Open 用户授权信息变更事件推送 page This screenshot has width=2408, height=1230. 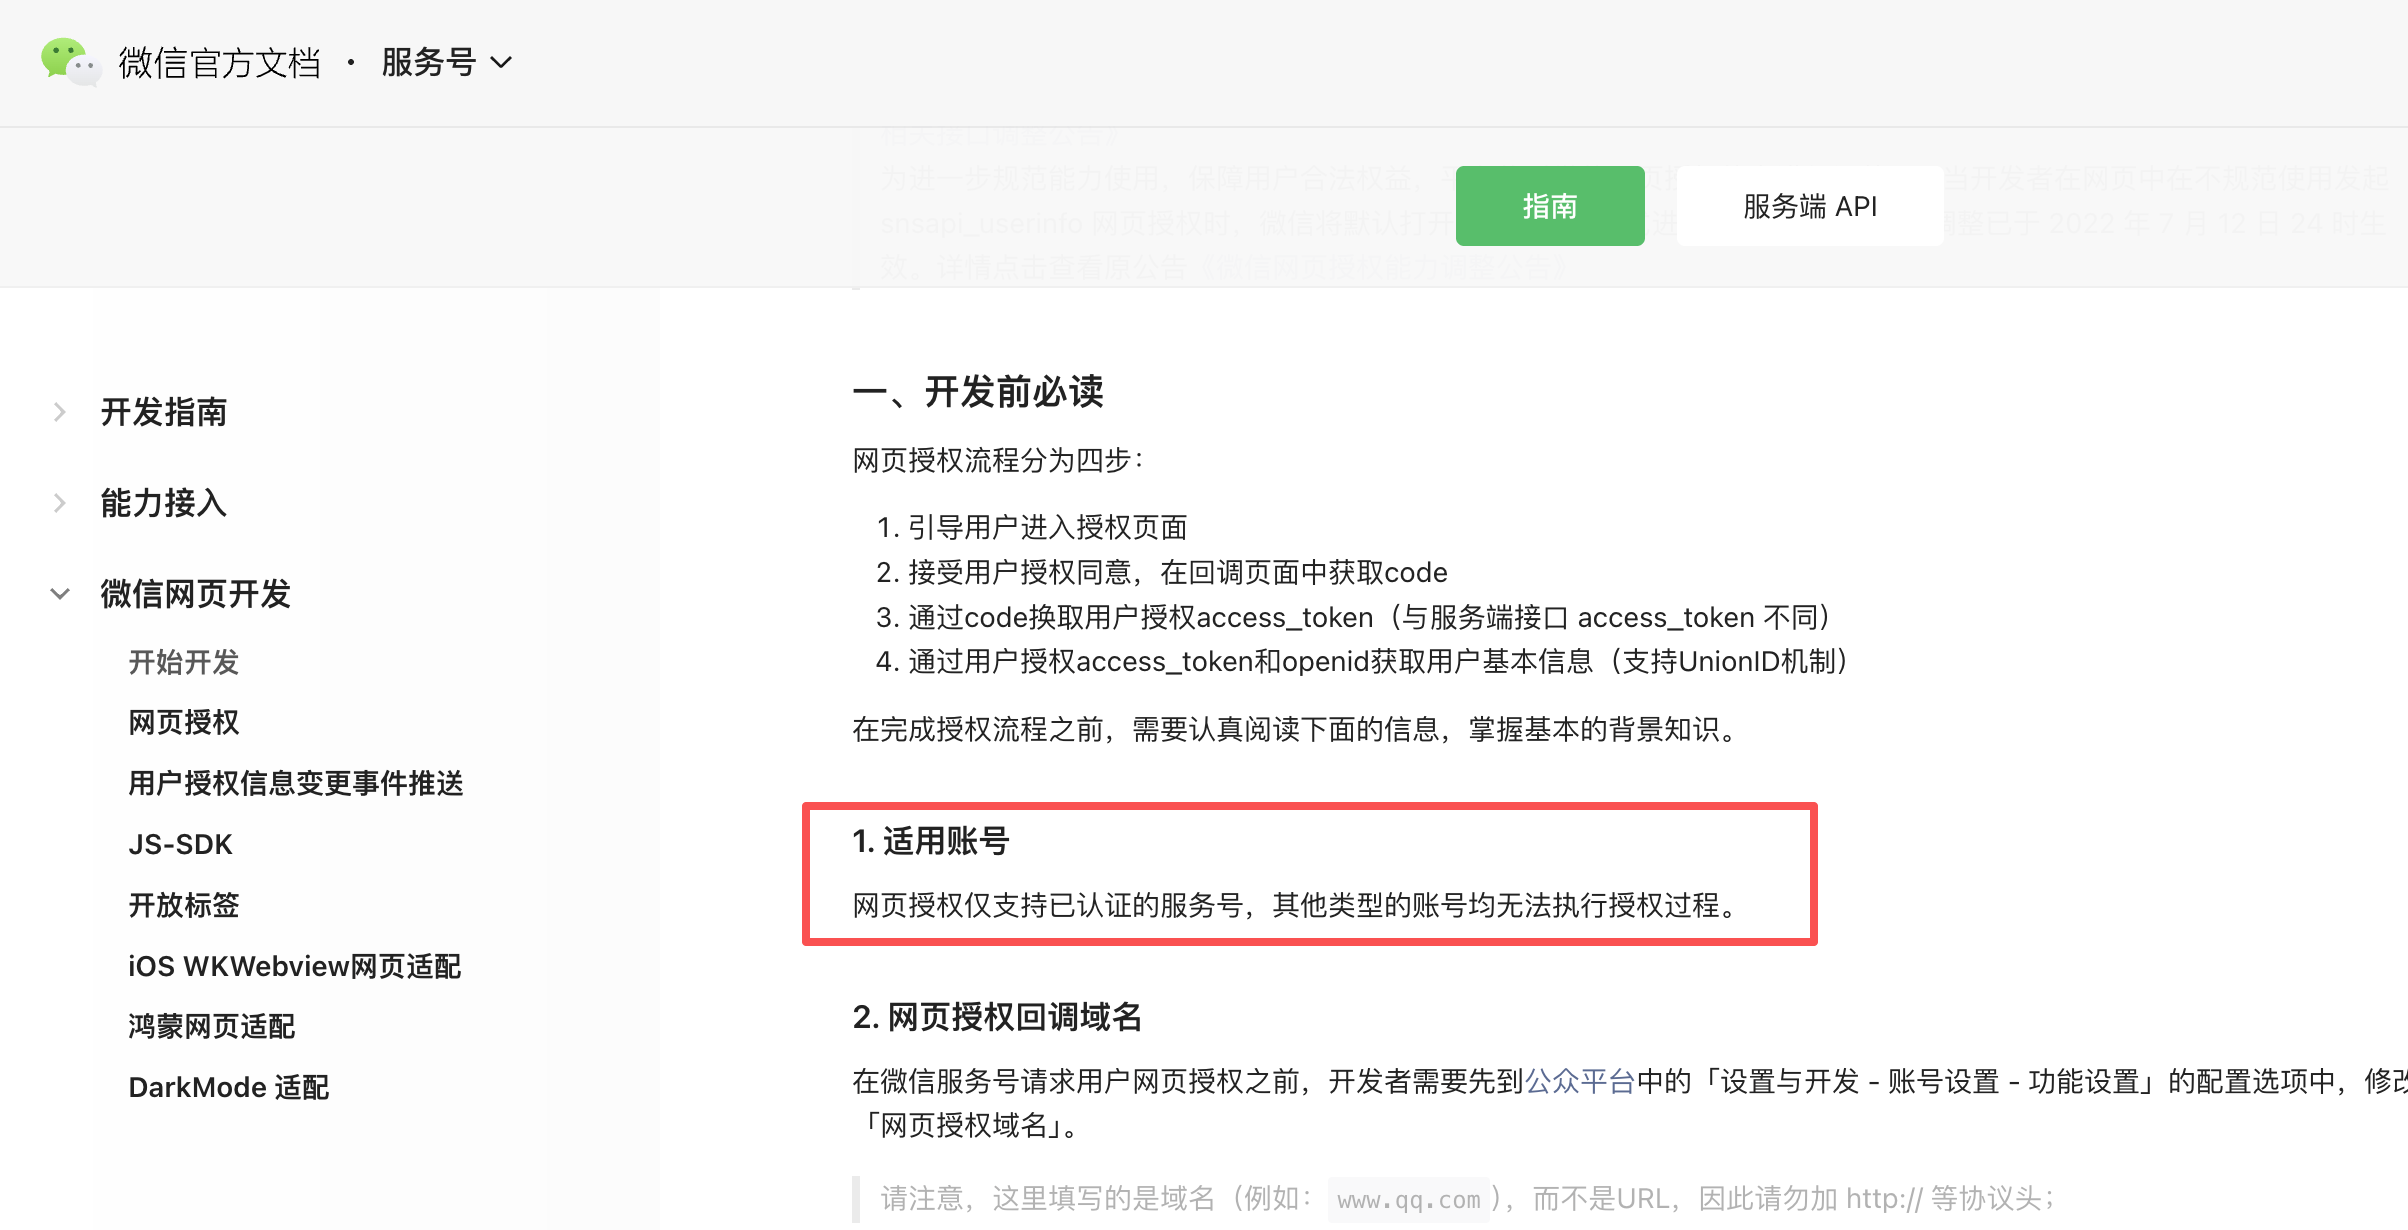pyautogui.click(x=296, y=784)
